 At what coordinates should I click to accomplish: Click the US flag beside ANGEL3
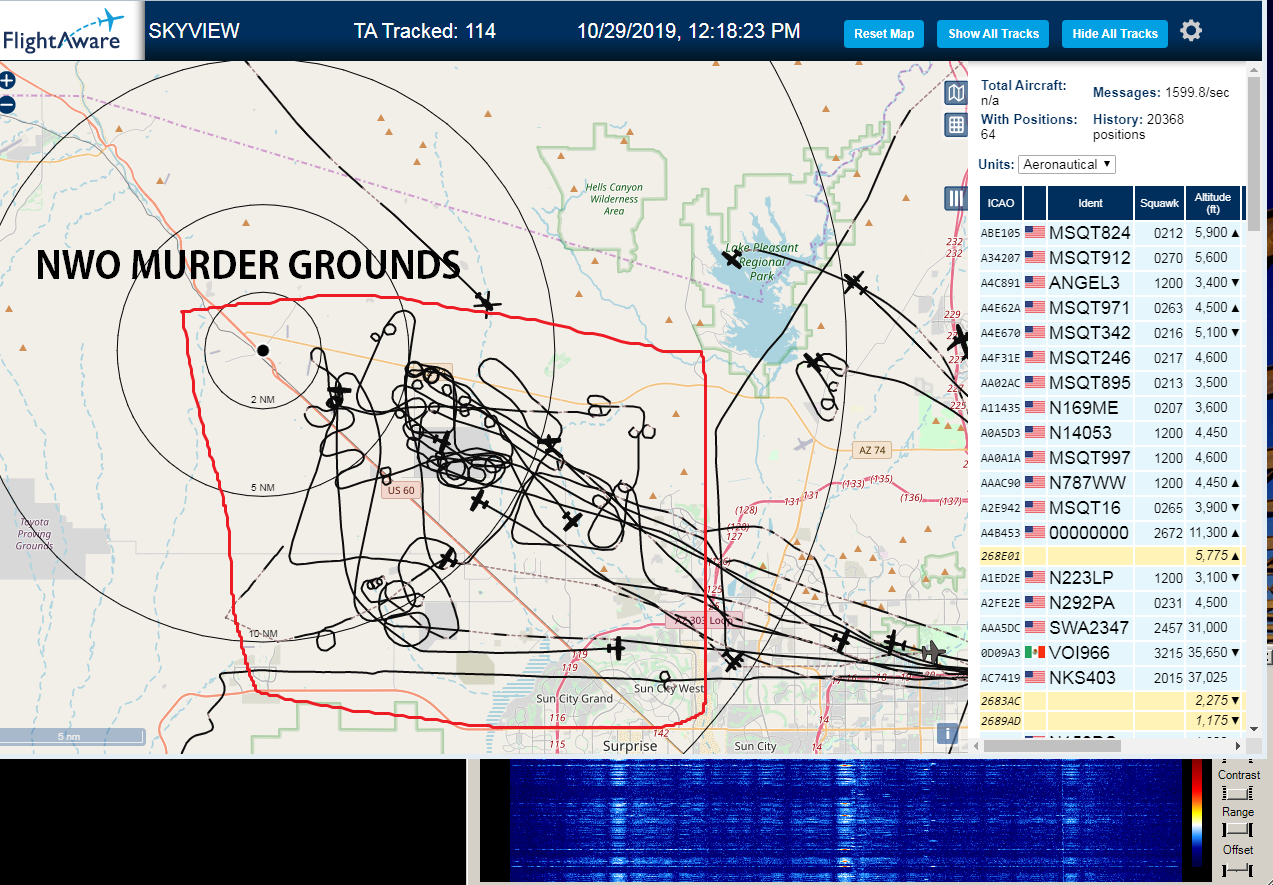[x=1034, y=283]
